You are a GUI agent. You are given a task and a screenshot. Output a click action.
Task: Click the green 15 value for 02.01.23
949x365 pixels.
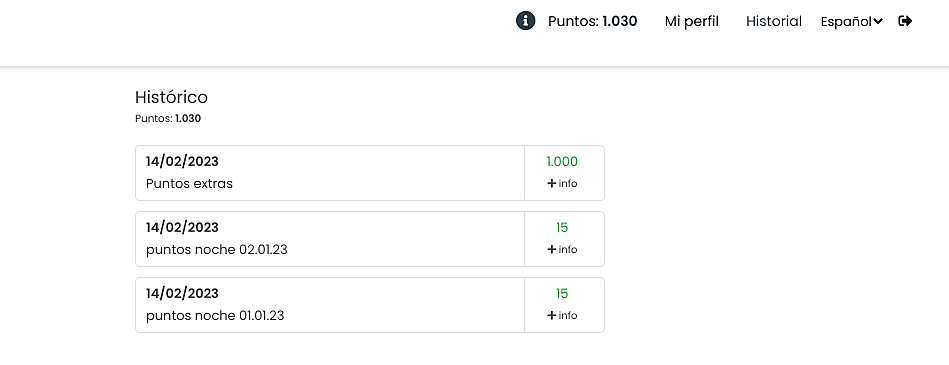(562, 228)
